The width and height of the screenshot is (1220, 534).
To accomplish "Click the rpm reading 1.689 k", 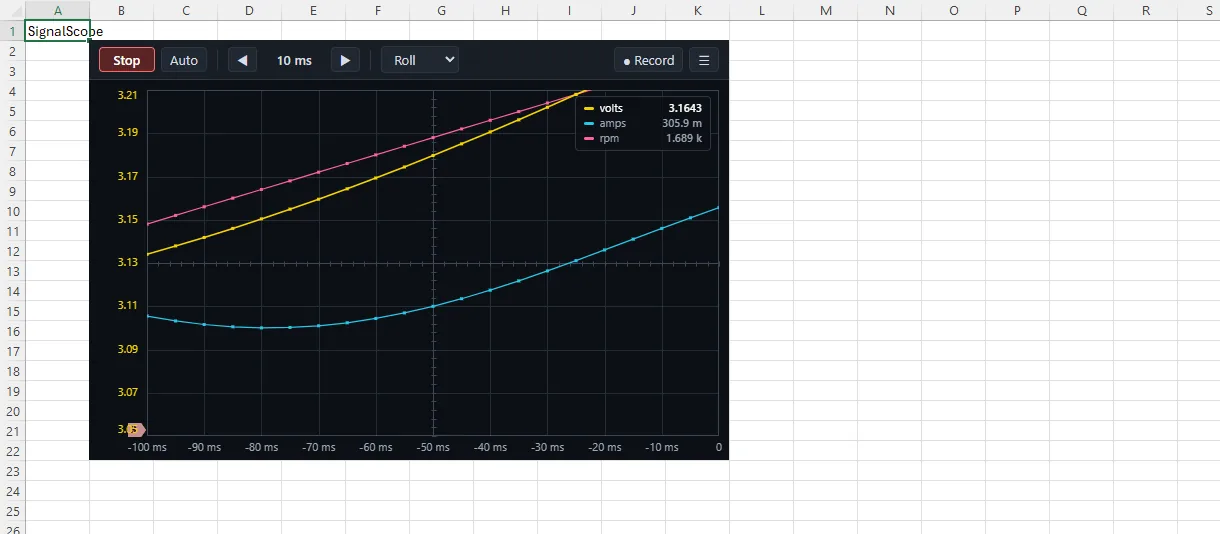I will pyautogui.click(x=684, y=138).
